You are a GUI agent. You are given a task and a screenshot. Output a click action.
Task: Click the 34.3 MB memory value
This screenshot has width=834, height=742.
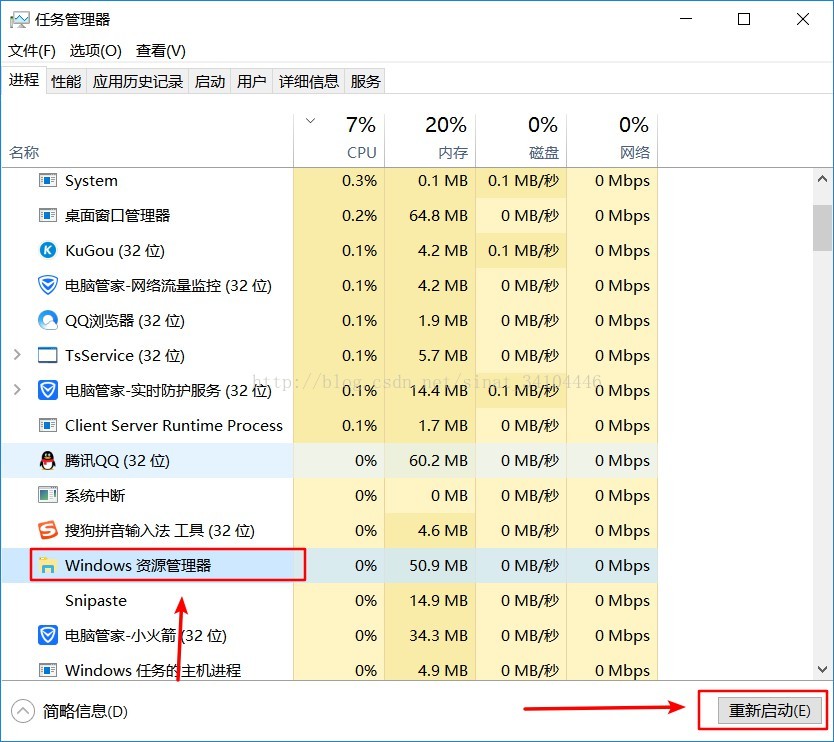[x=438, y=636]
